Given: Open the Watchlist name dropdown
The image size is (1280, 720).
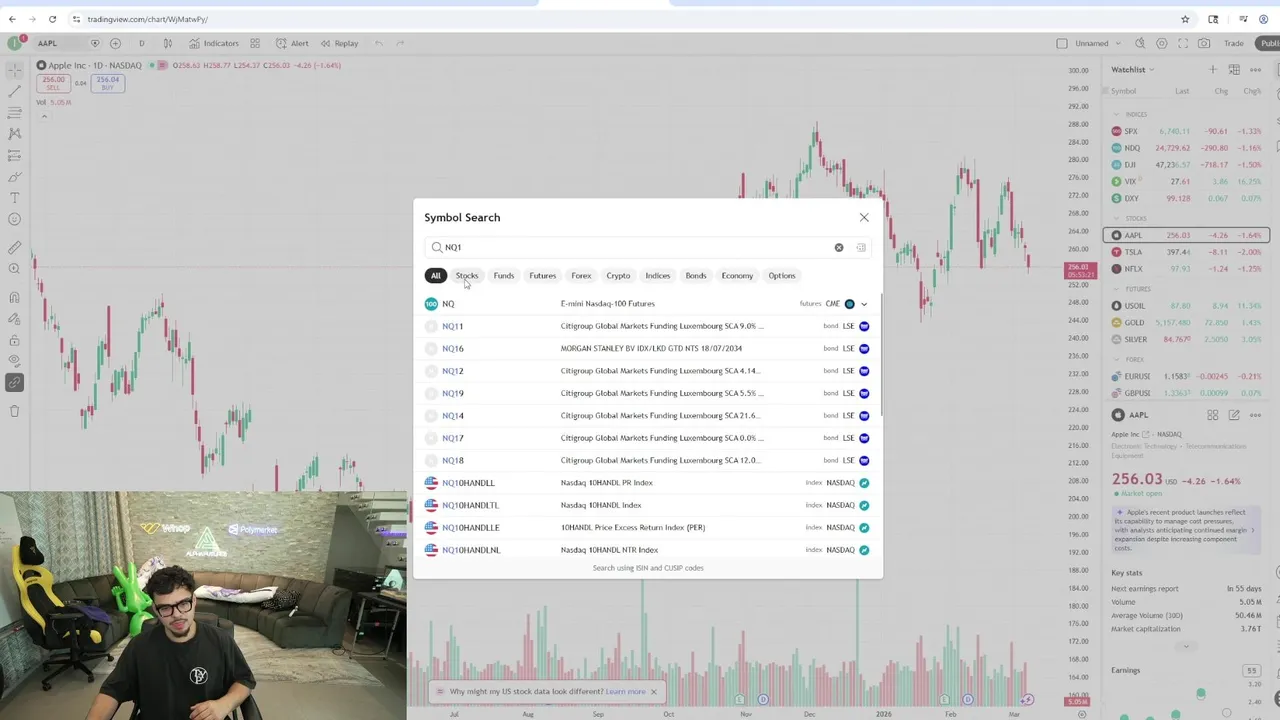Looking at the screenshot, I should coord(1133,70).
